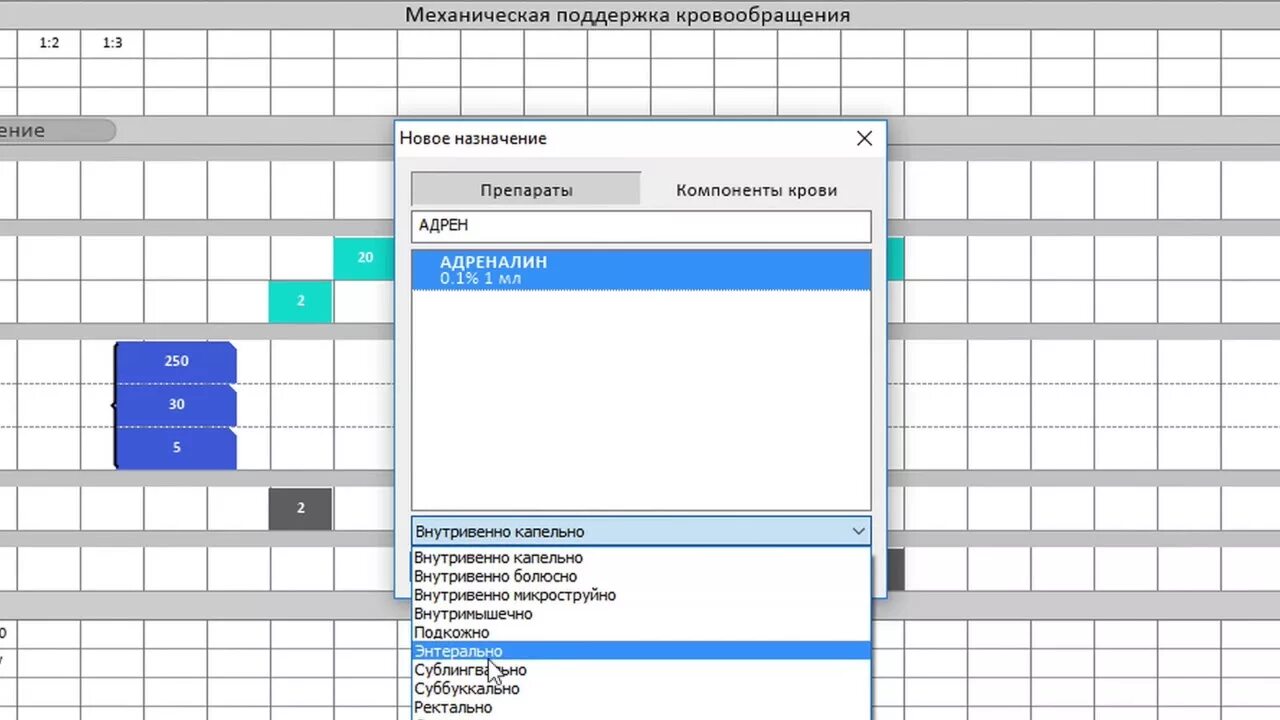Select Внутривенно капельно from the list
Screen dimensions: 1280x720
pyautogui.click(x=498, y=557)
